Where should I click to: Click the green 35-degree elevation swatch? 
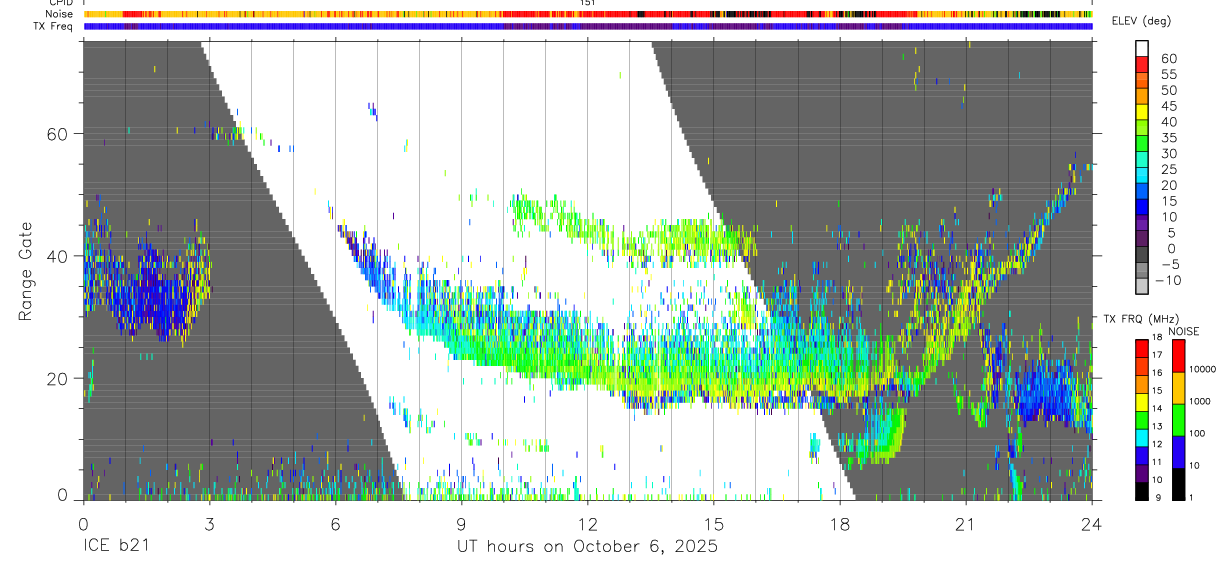1142,144
